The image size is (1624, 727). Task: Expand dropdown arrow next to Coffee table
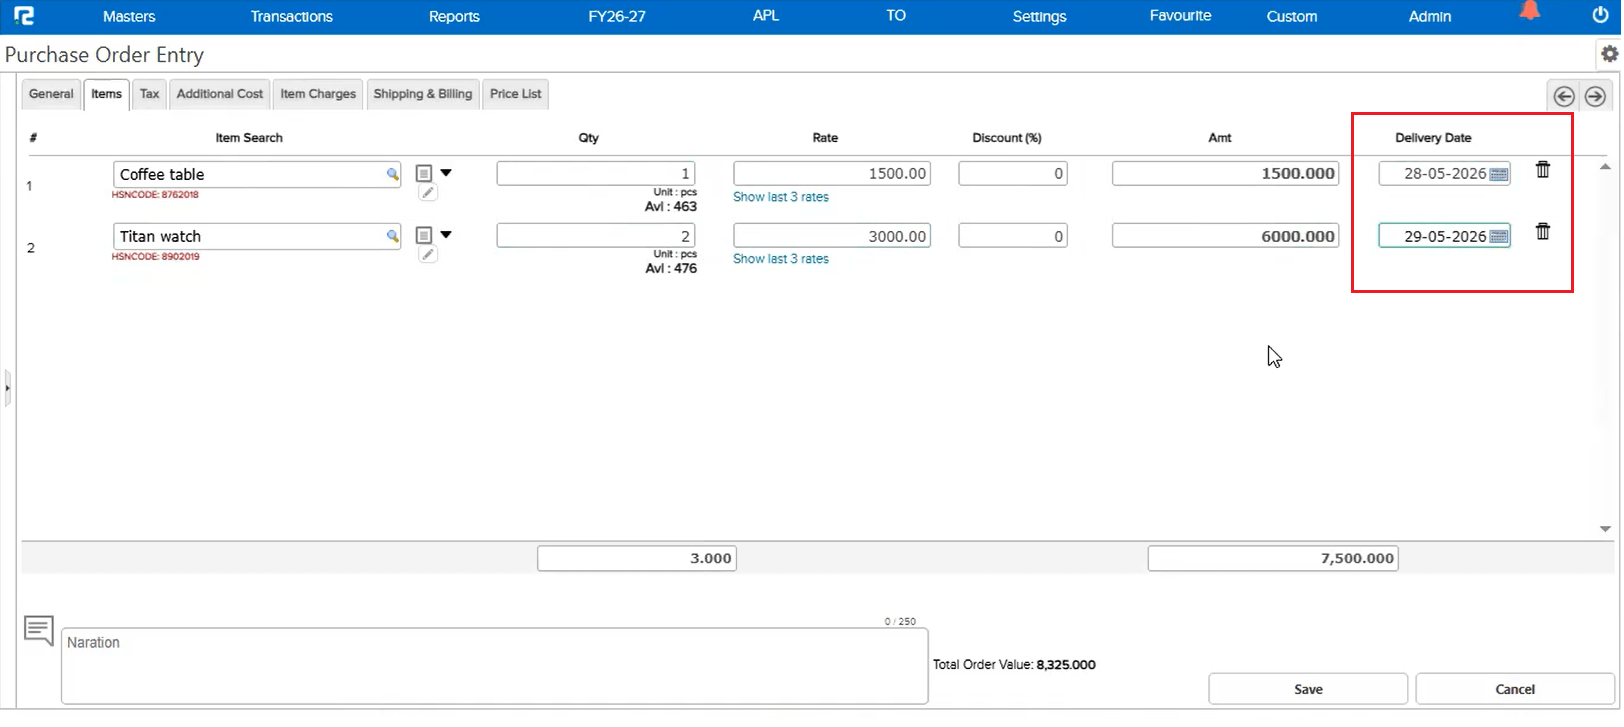click(446, 173)
